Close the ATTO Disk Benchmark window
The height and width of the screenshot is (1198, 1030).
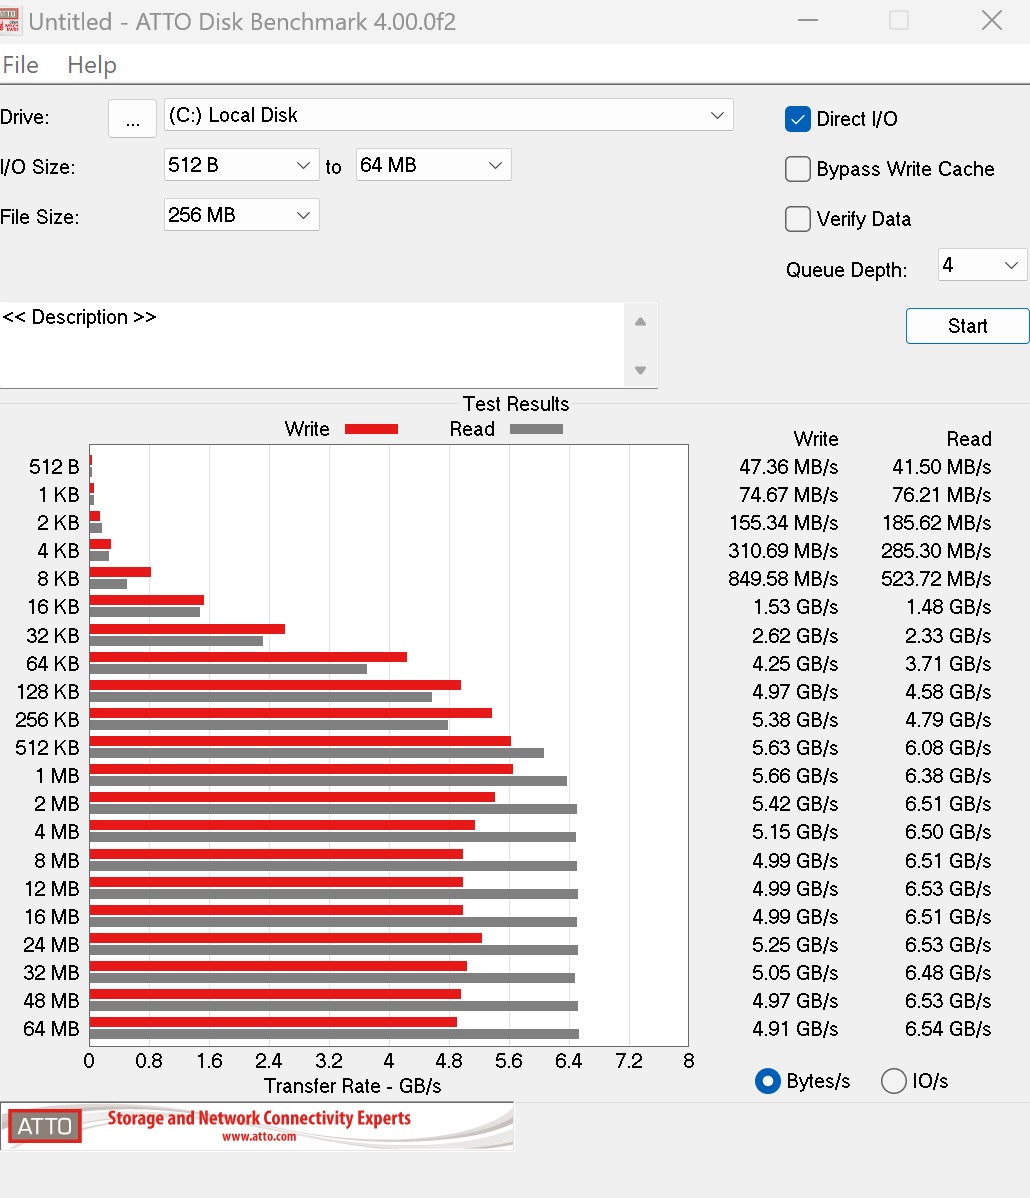click(991, 21)
